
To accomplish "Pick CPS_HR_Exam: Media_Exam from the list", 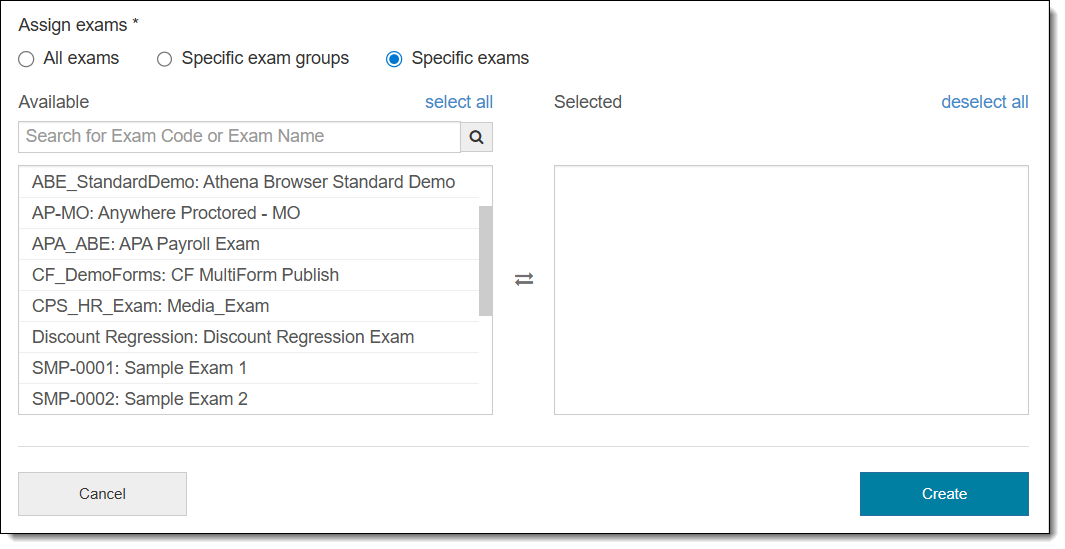I will coord(150,306).
